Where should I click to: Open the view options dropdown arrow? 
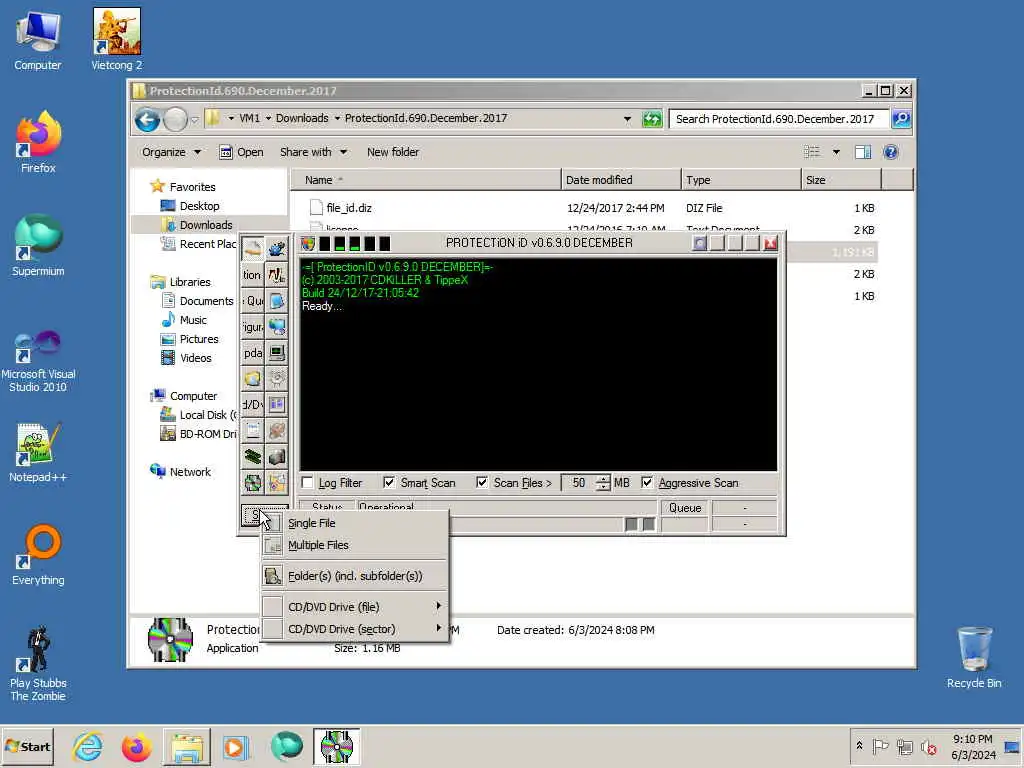[x=836, y=152]
